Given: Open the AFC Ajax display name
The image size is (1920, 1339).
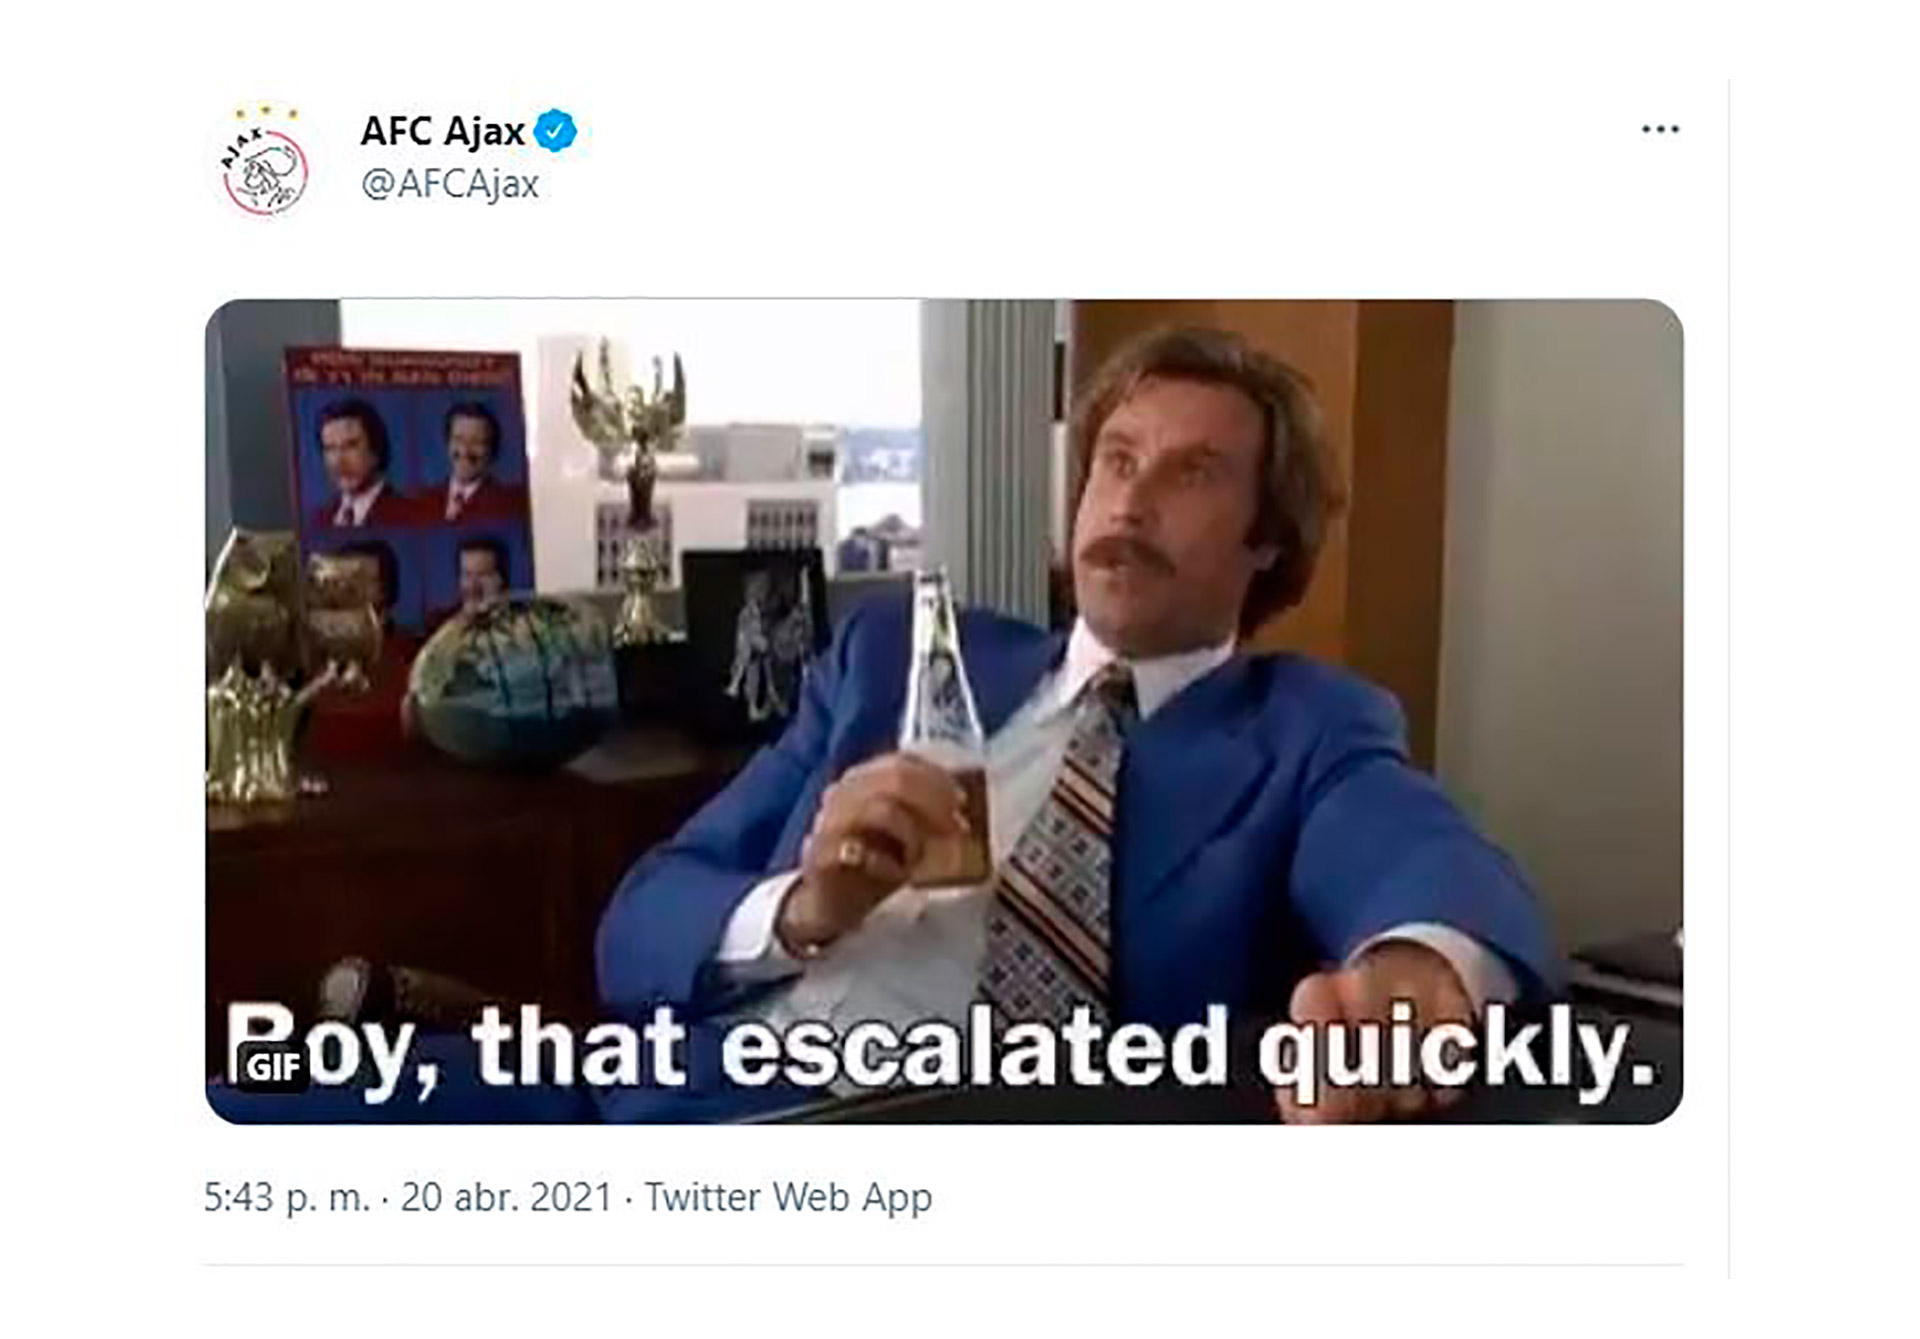Looking at the screenshot, I should (443, 131).
